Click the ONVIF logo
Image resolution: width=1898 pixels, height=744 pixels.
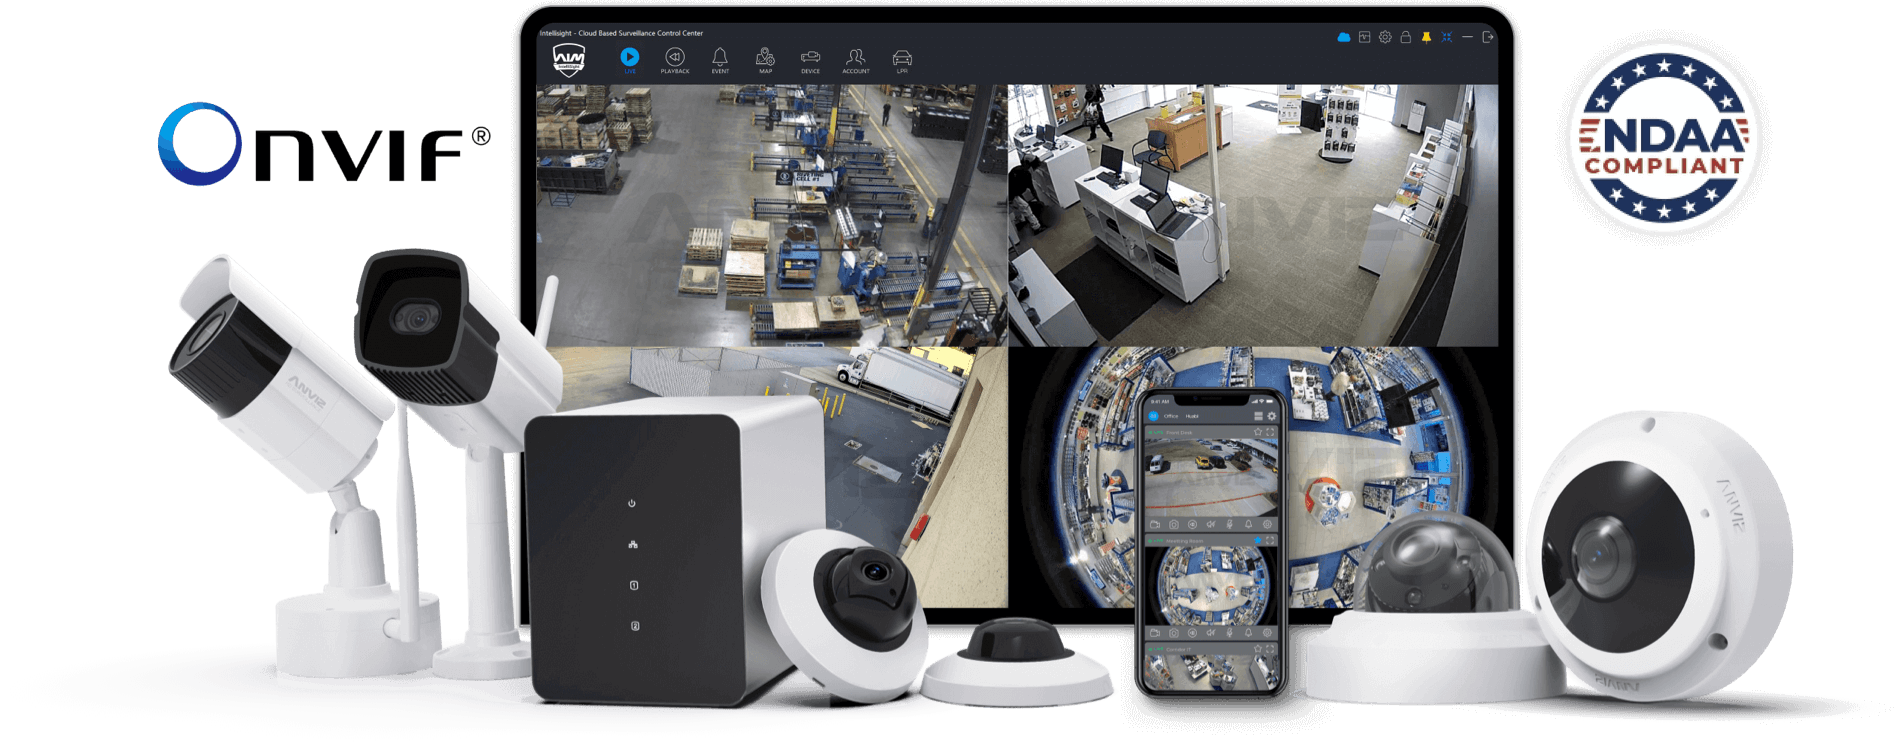point(324,144)
